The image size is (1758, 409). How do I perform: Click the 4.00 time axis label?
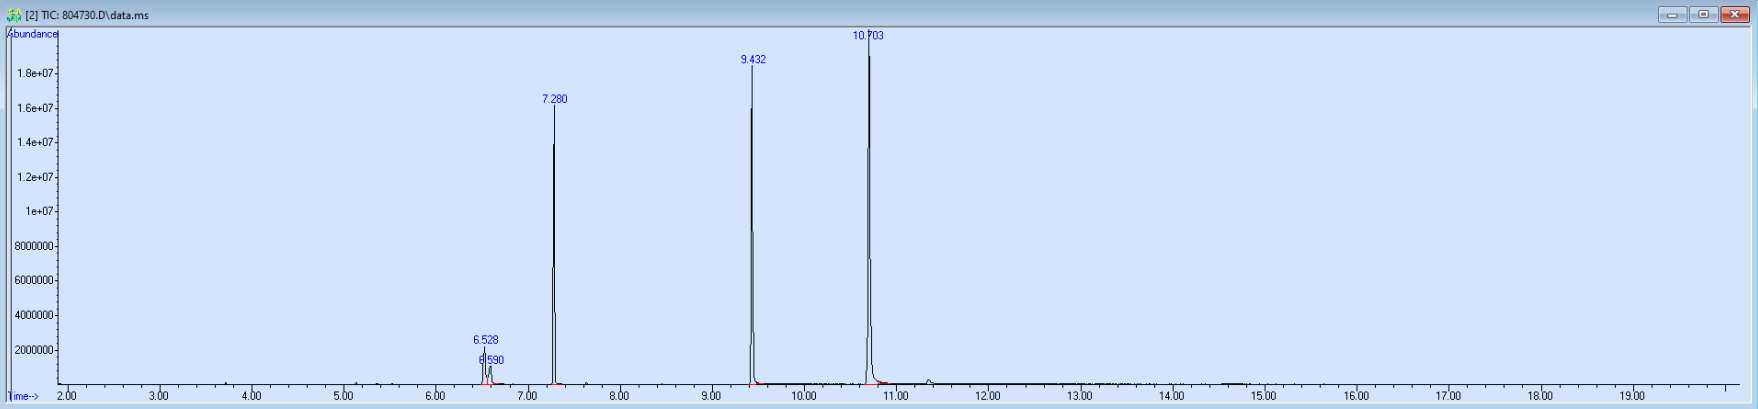click(251, 397)
